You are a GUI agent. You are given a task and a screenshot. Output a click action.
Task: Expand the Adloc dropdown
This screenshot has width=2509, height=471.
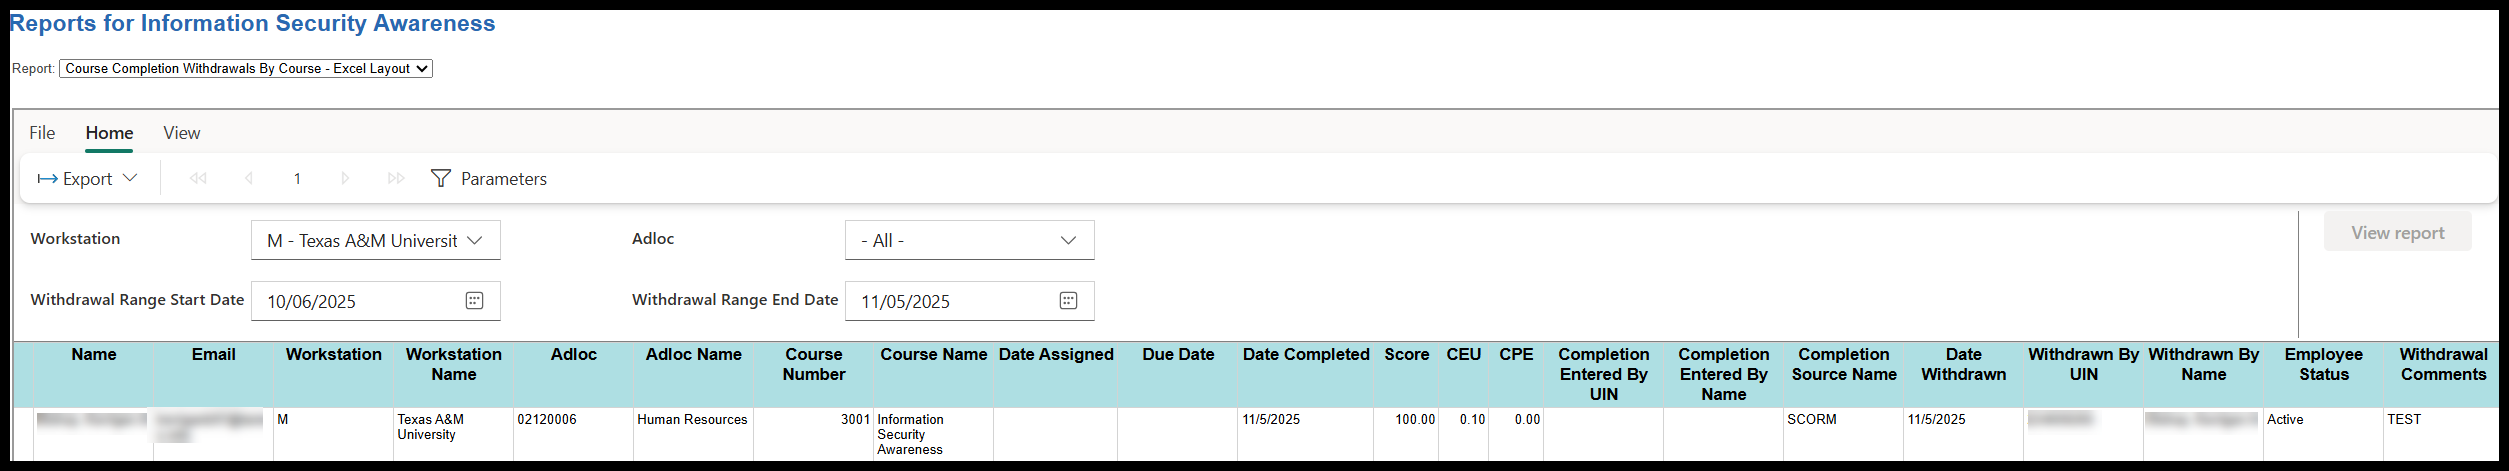pos(1068,240)
